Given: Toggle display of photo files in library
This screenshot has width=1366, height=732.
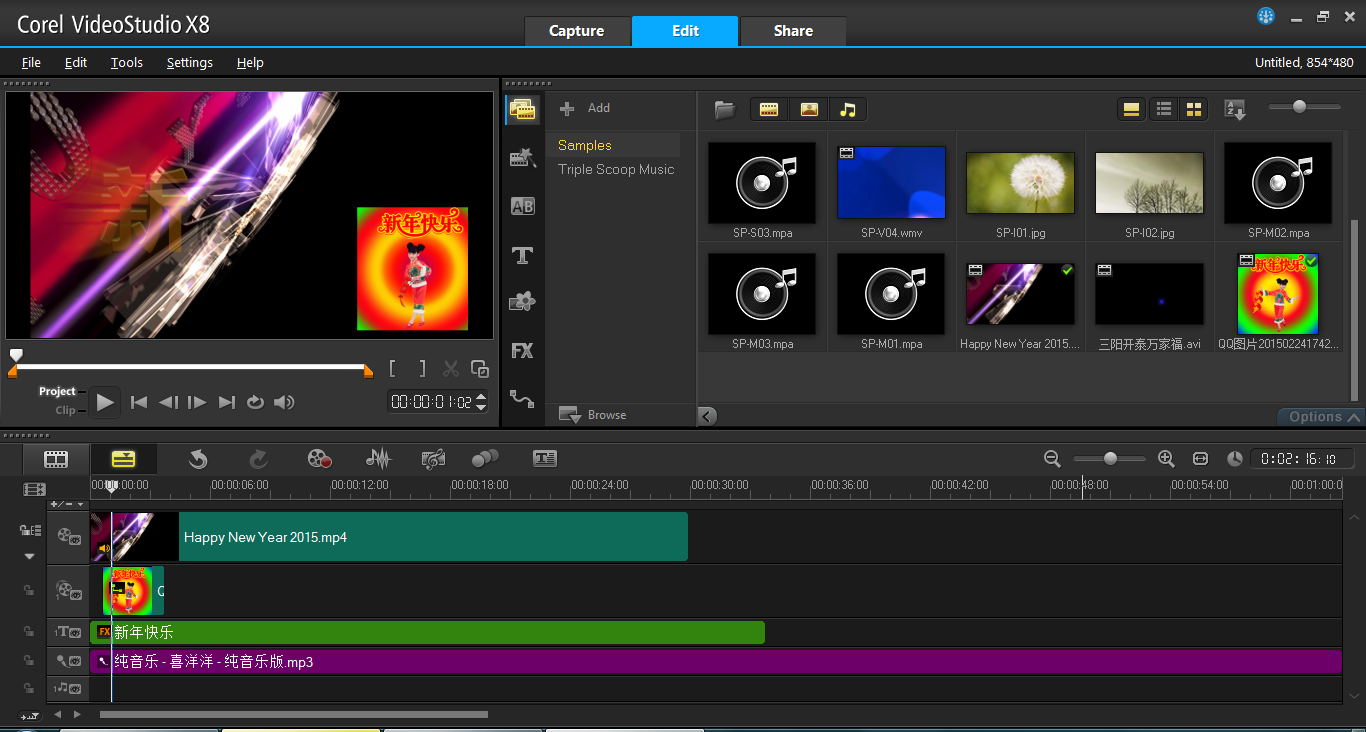Looking at the screenshot, I should point(809,109).
